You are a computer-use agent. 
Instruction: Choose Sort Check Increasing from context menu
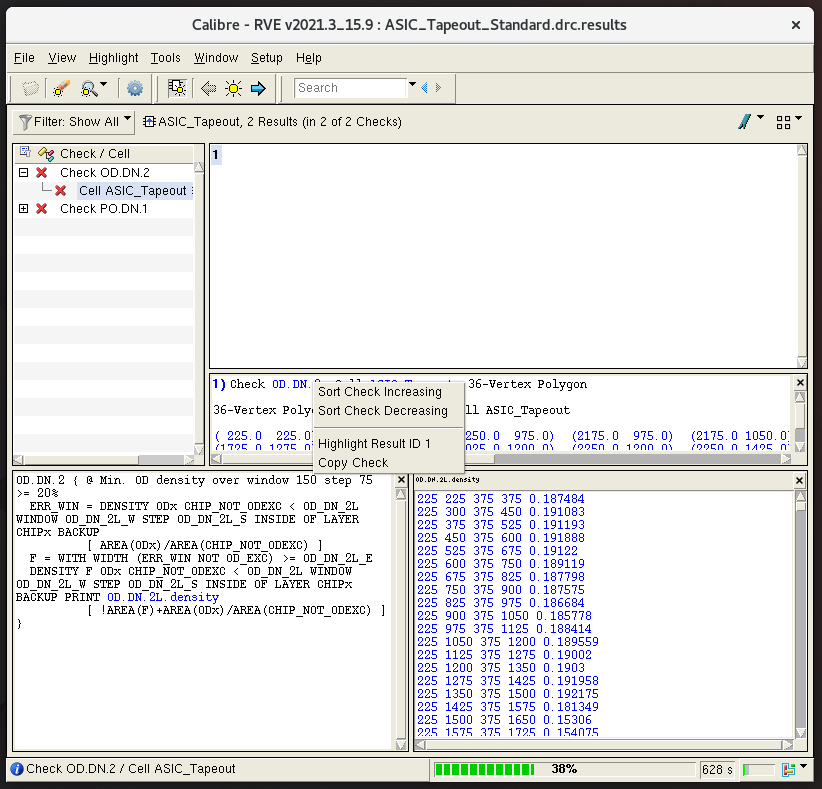point(388,392)
